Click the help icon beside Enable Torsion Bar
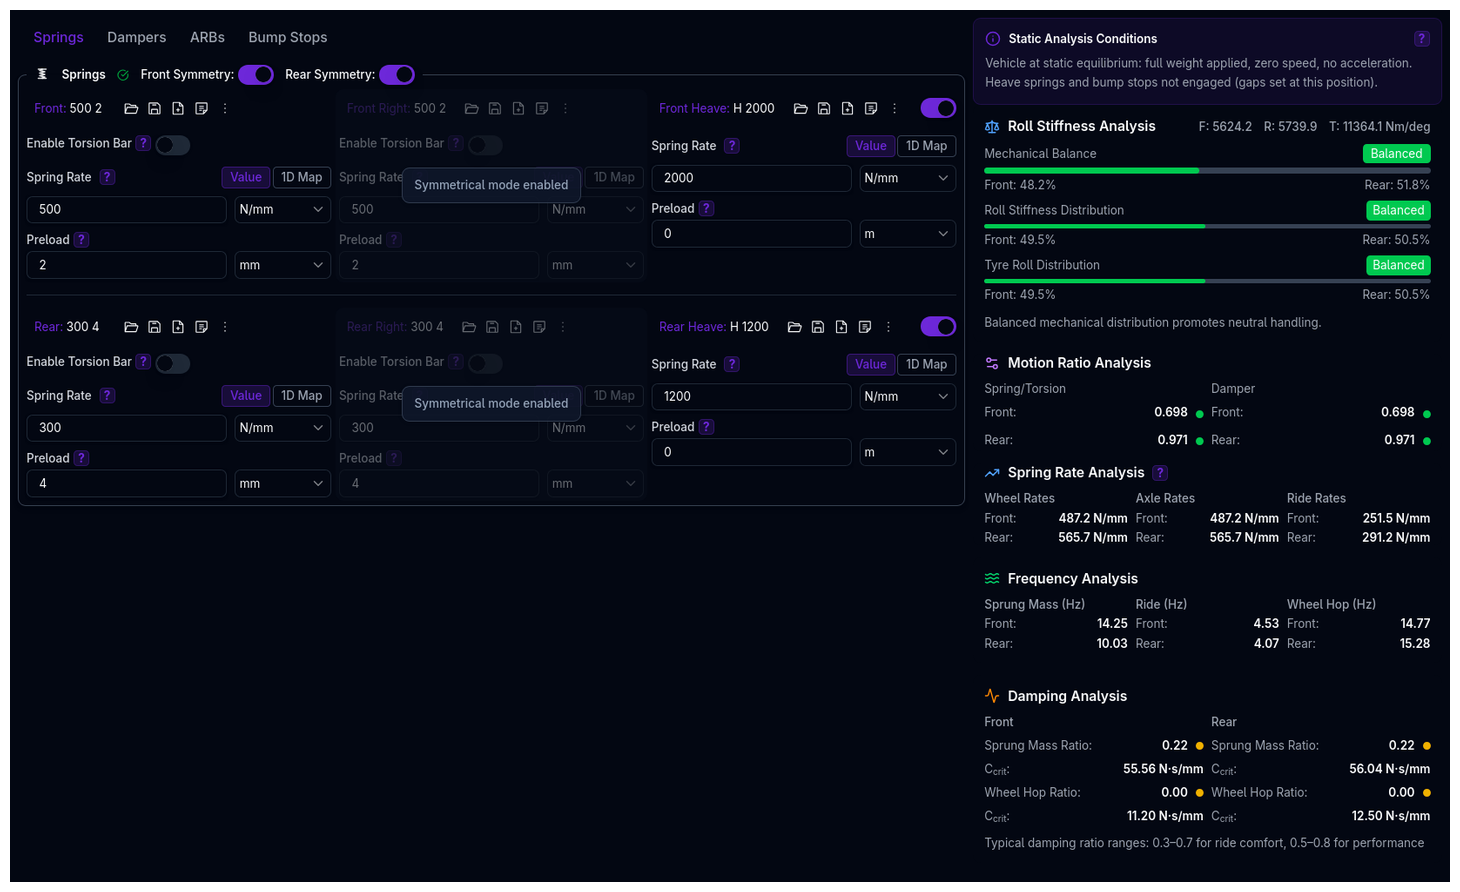Image resolution: width=1460 pixels, height=892 pixels. (143, 143)
